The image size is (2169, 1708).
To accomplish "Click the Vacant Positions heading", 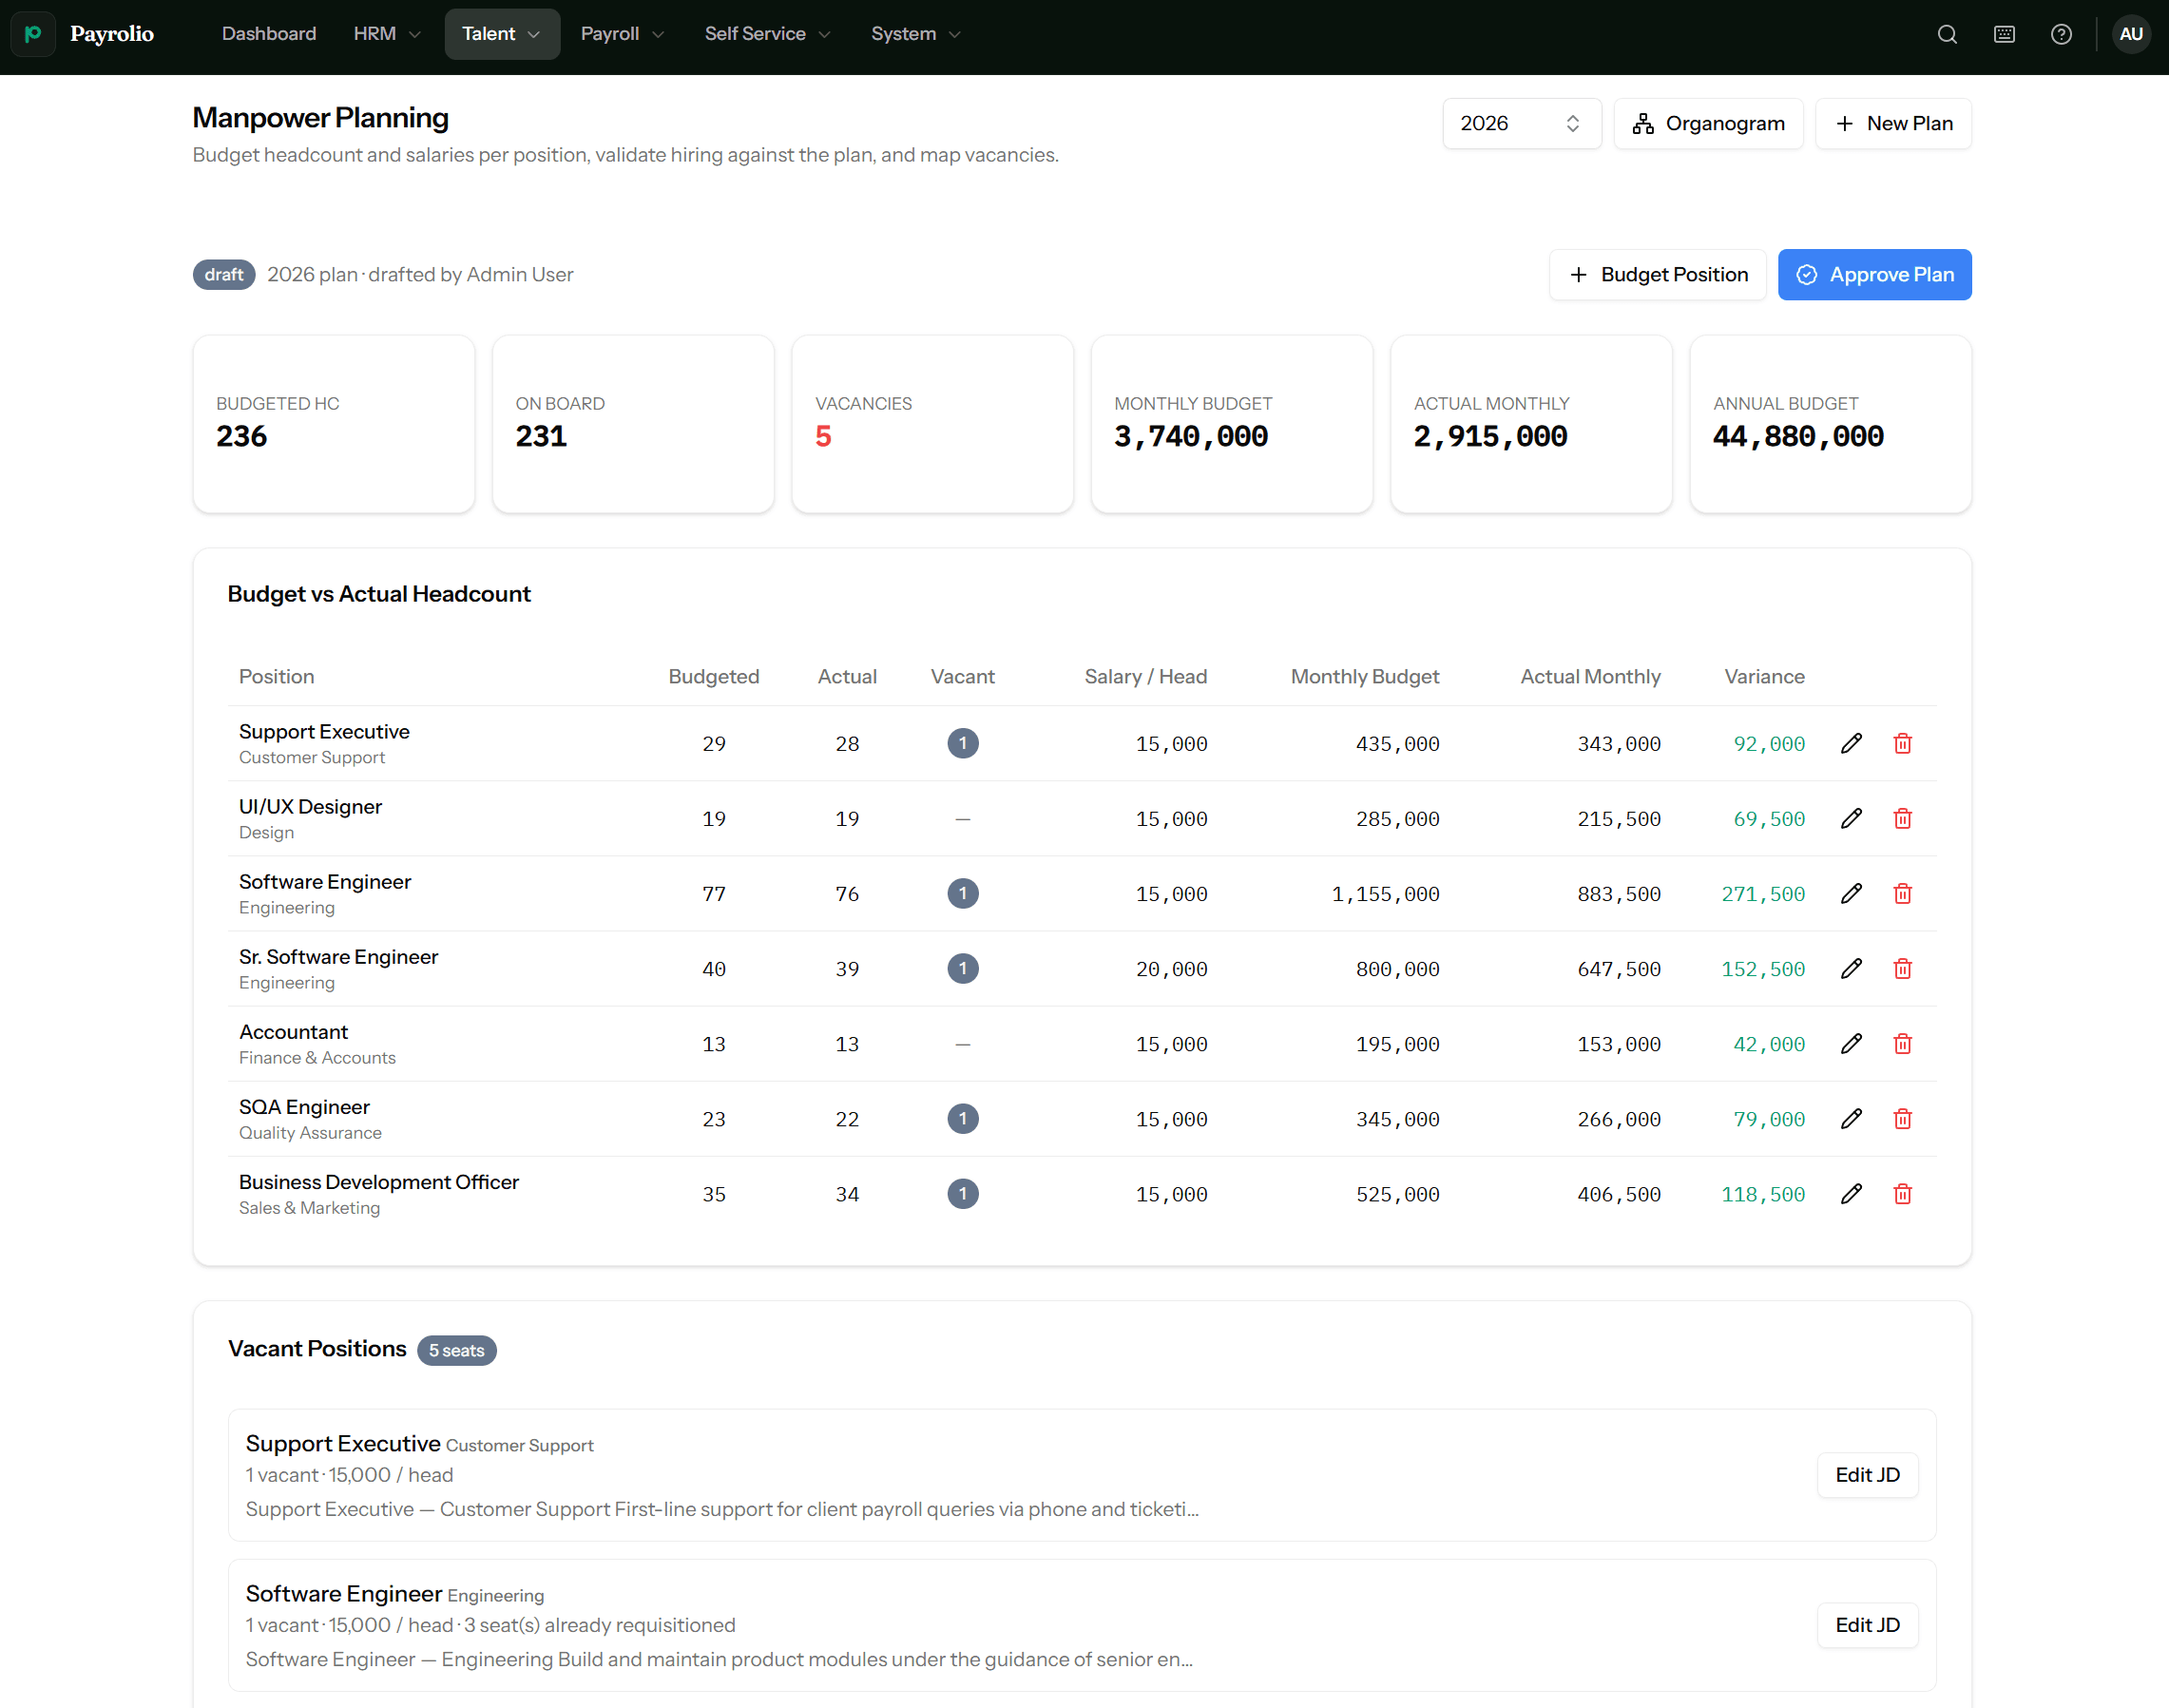I will coord(317,1348).
